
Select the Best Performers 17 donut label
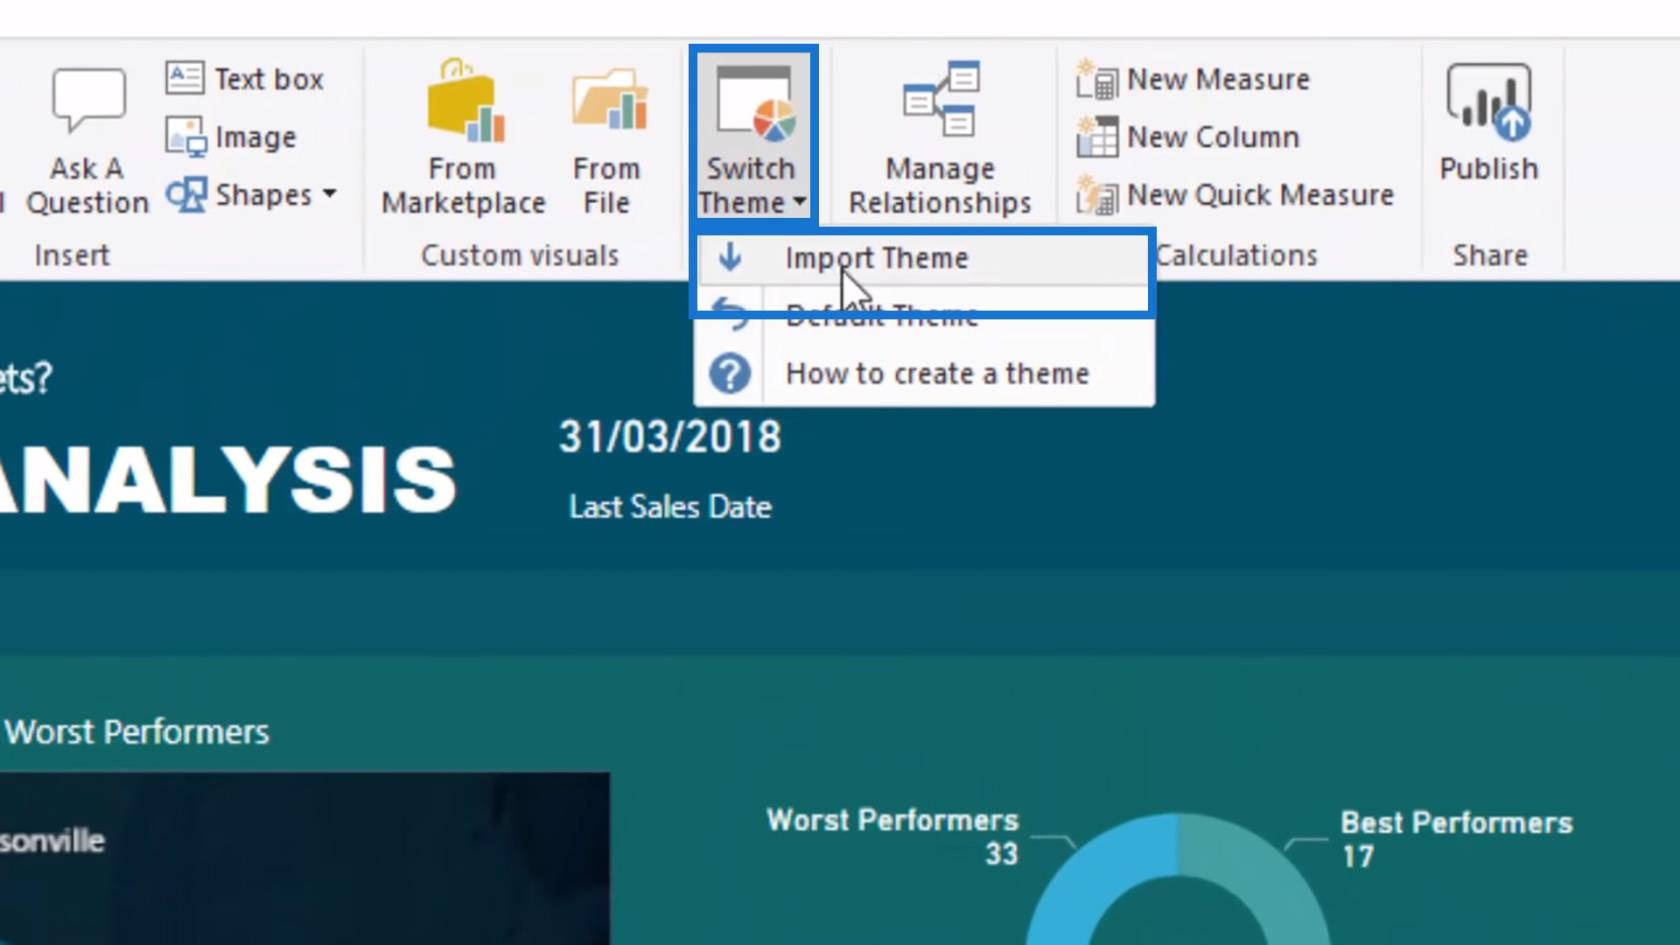pos(1456,839)
